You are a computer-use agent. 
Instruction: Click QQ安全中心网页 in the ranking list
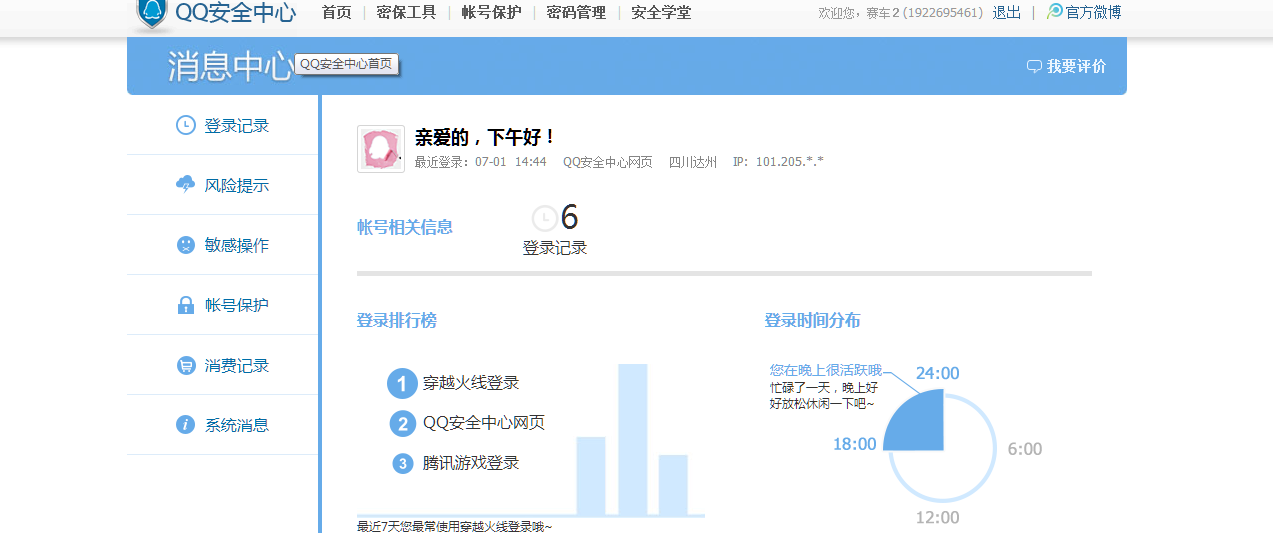coord(484,423)
